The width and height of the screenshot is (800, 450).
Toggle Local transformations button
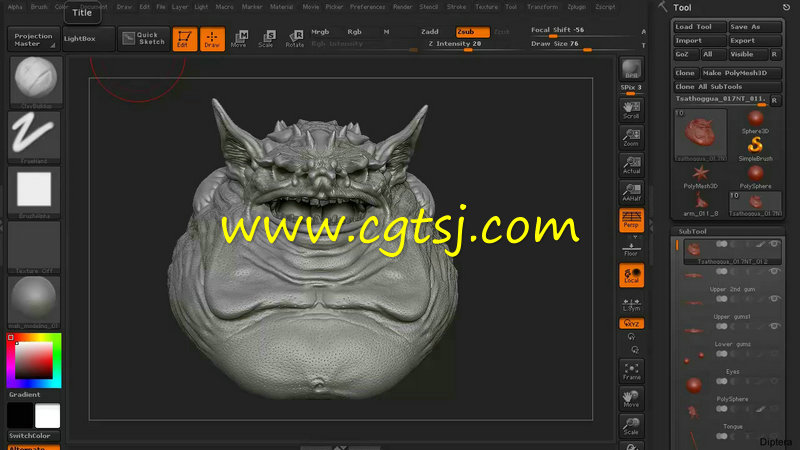(x=632, y=275)
